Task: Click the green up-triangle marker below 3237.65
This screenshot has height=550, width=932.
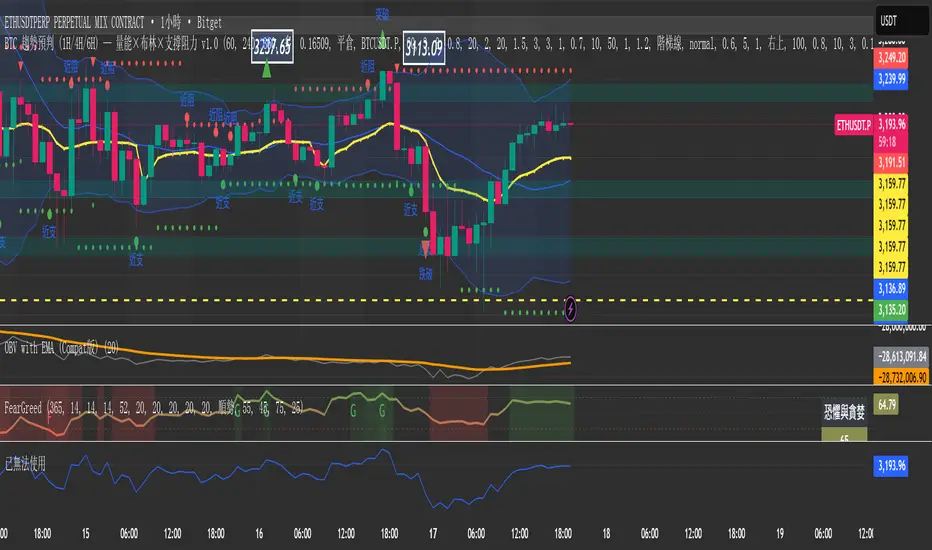Action: coord(267,70)
